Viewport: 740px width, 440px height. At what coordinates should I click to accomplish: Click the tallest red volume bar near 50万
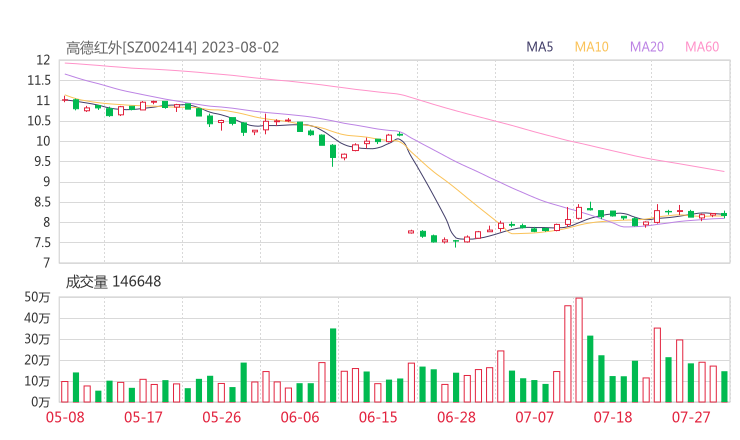[579, 350]
